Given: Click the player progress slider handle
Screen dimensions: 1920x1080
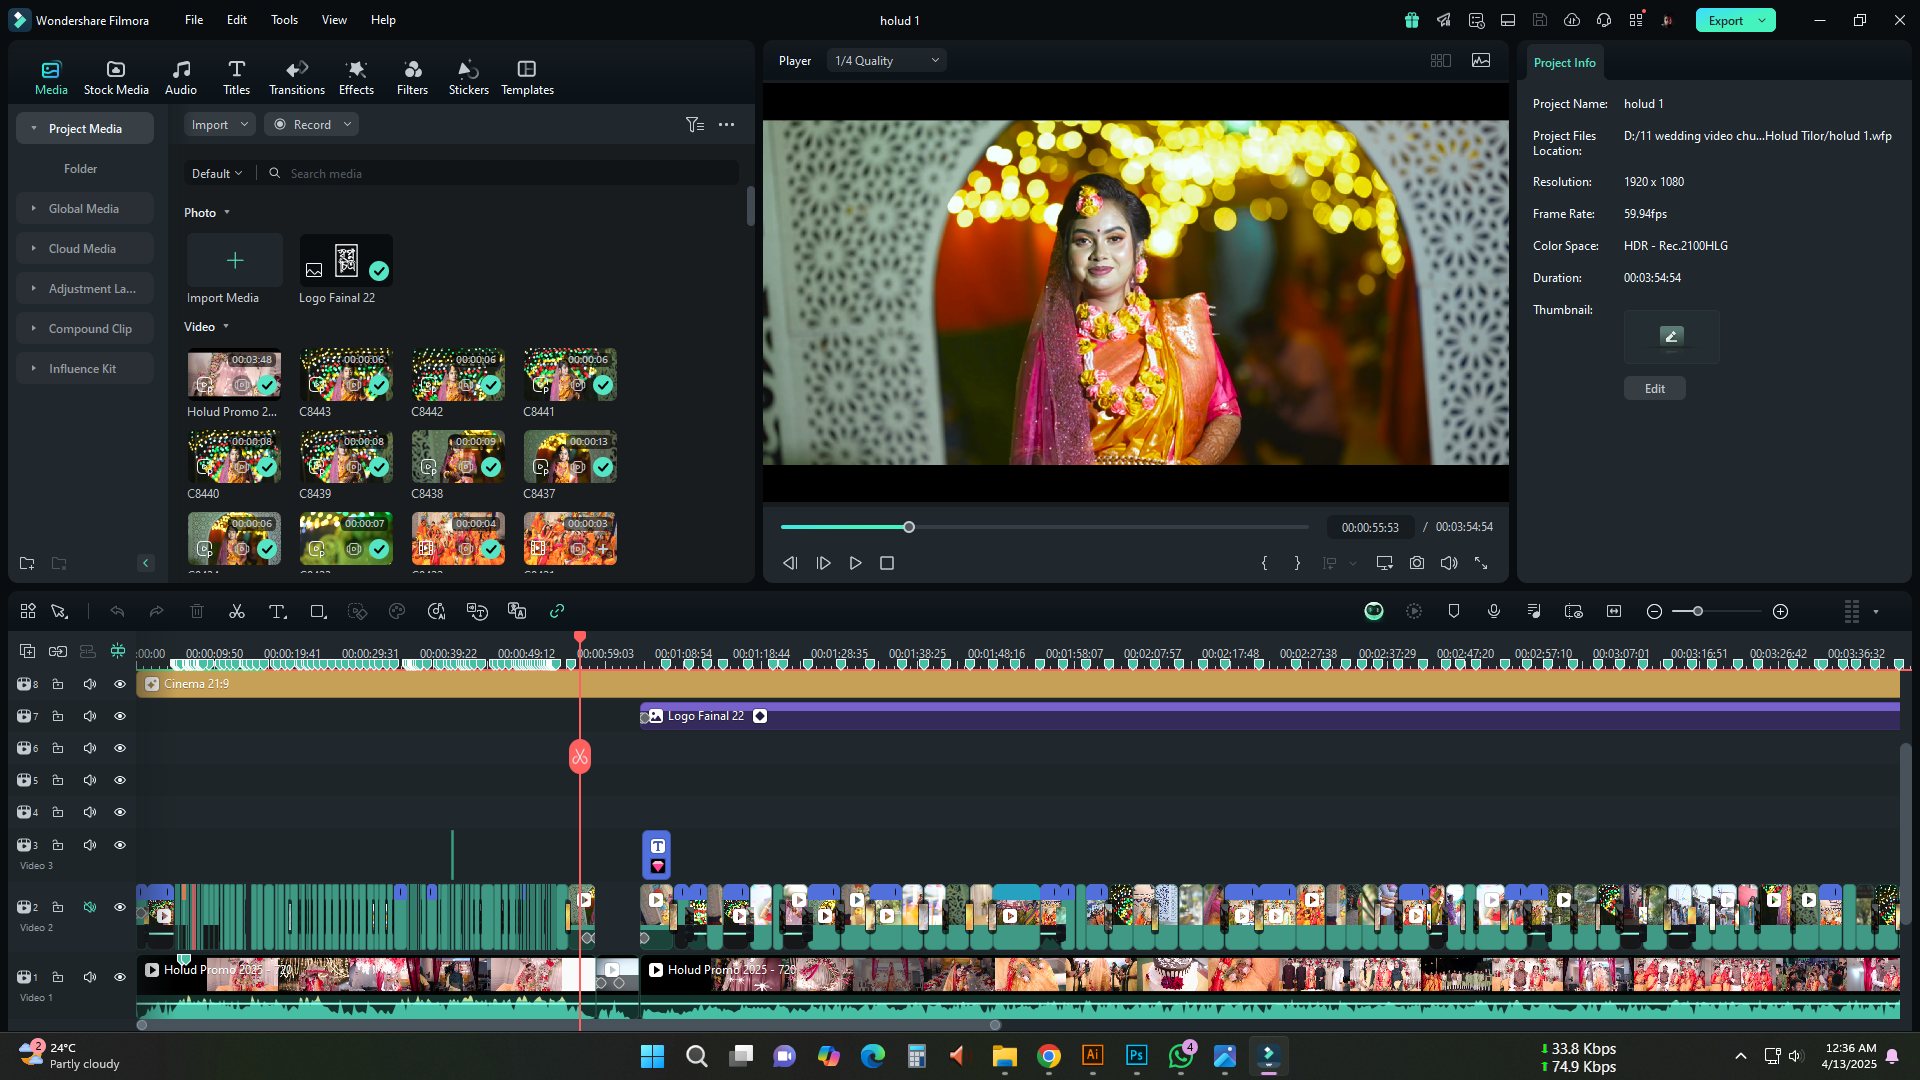Looking at the screenshot, I should [909, 527].
